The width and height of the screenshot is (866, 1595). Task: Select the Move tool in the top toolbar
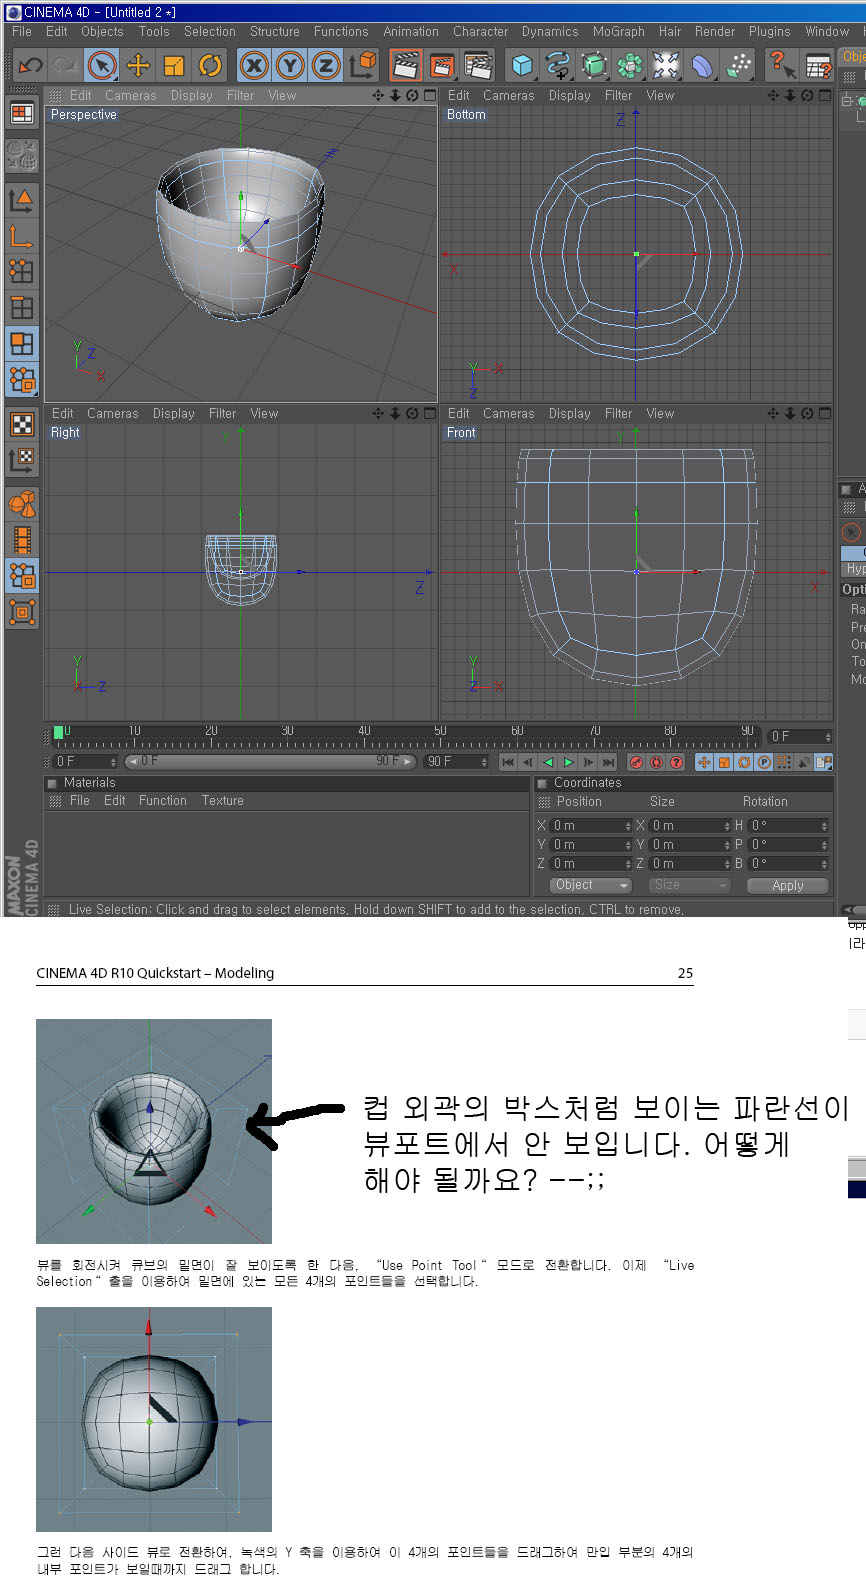138,65
